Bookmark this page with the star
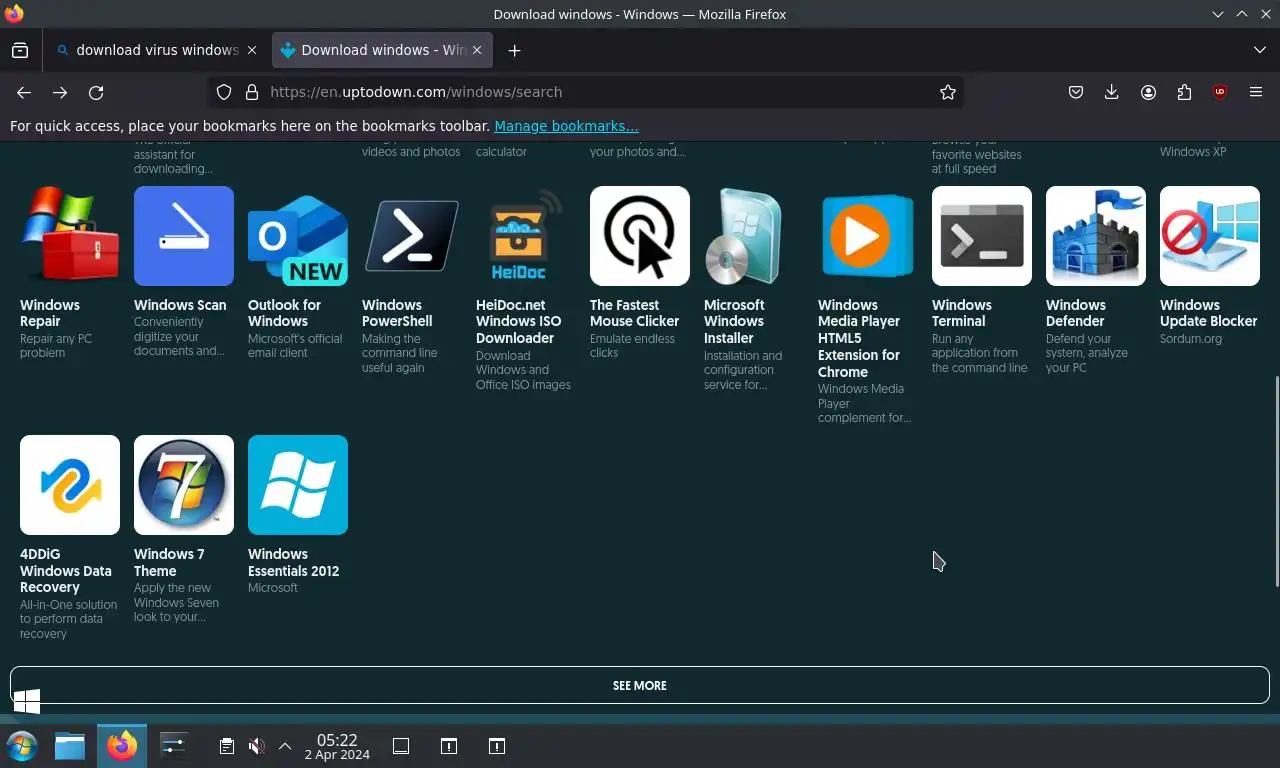The width and height of the screenshot is (1280, 768). click(948, 92)
